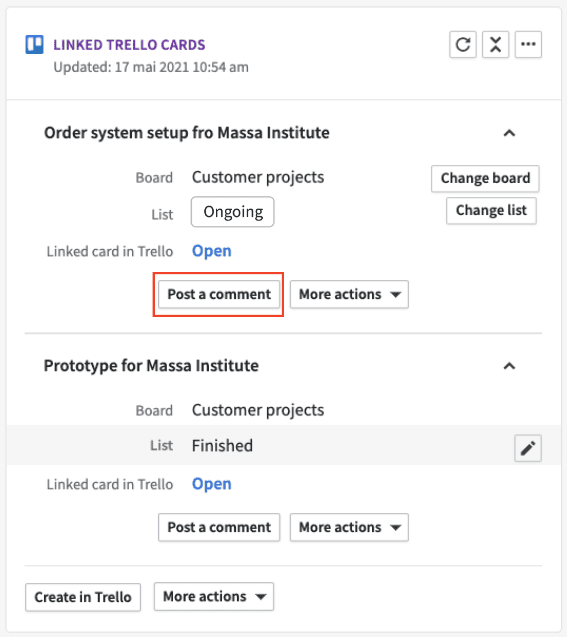
Task: Click the Trello logo icon
Action: [x=35, y=45]
